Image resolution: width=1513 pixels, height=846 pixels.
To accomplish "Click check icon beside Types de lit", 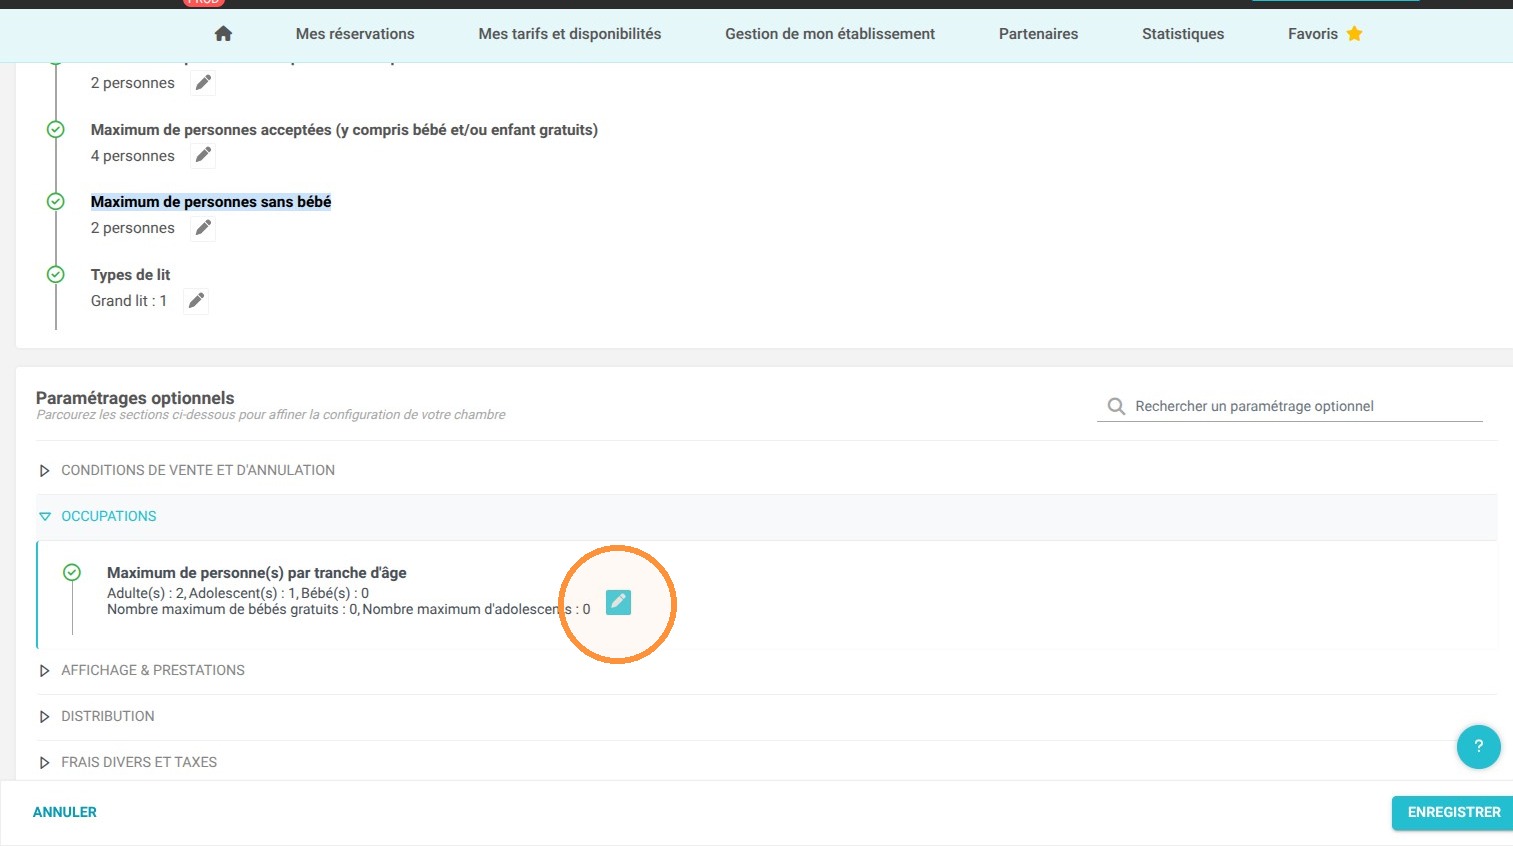I will coord(56,274).
